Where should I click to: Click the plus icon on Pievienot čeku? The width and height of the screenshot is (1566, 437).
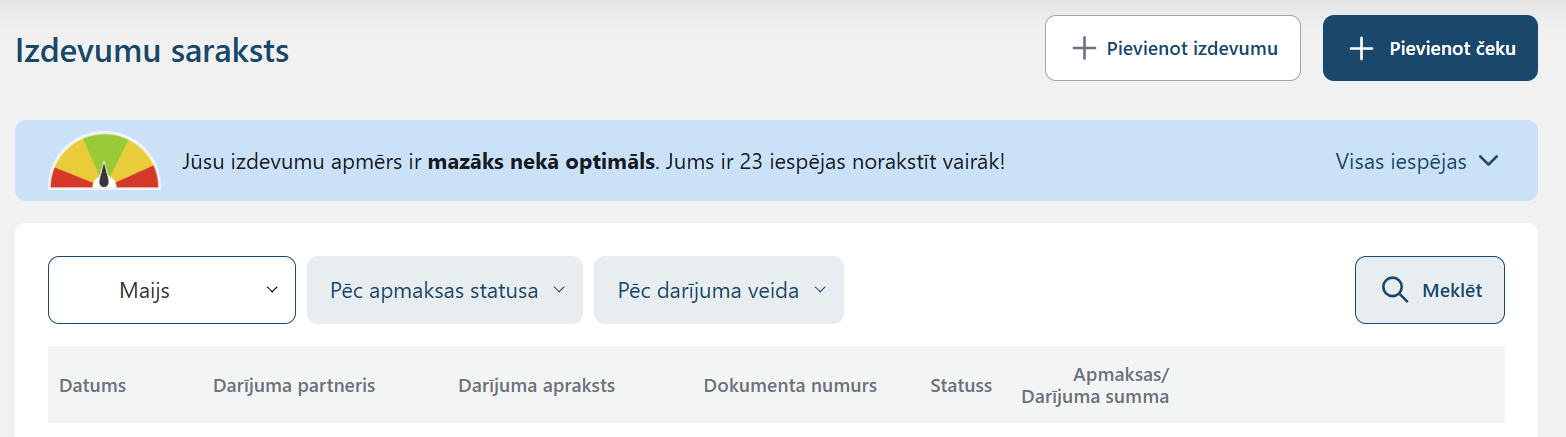click(x=1361, y=48)
